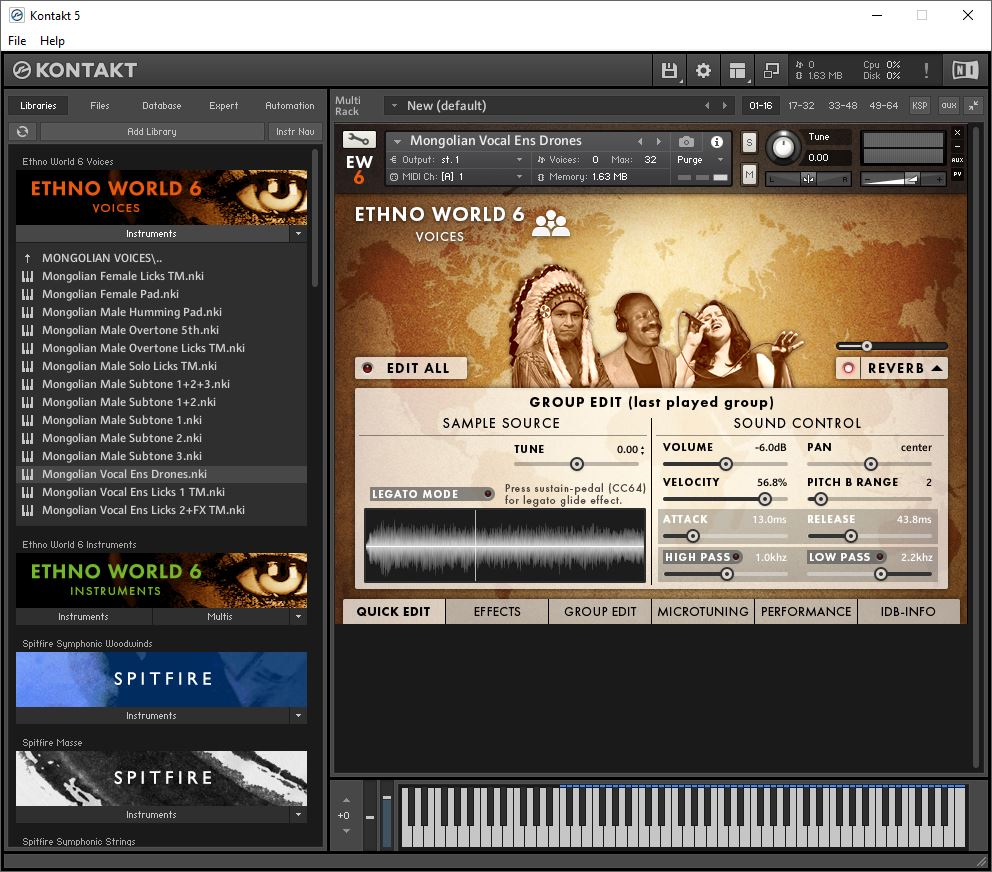
Task: Click the previous instrument arrow
Action: [x=640, y=141]
